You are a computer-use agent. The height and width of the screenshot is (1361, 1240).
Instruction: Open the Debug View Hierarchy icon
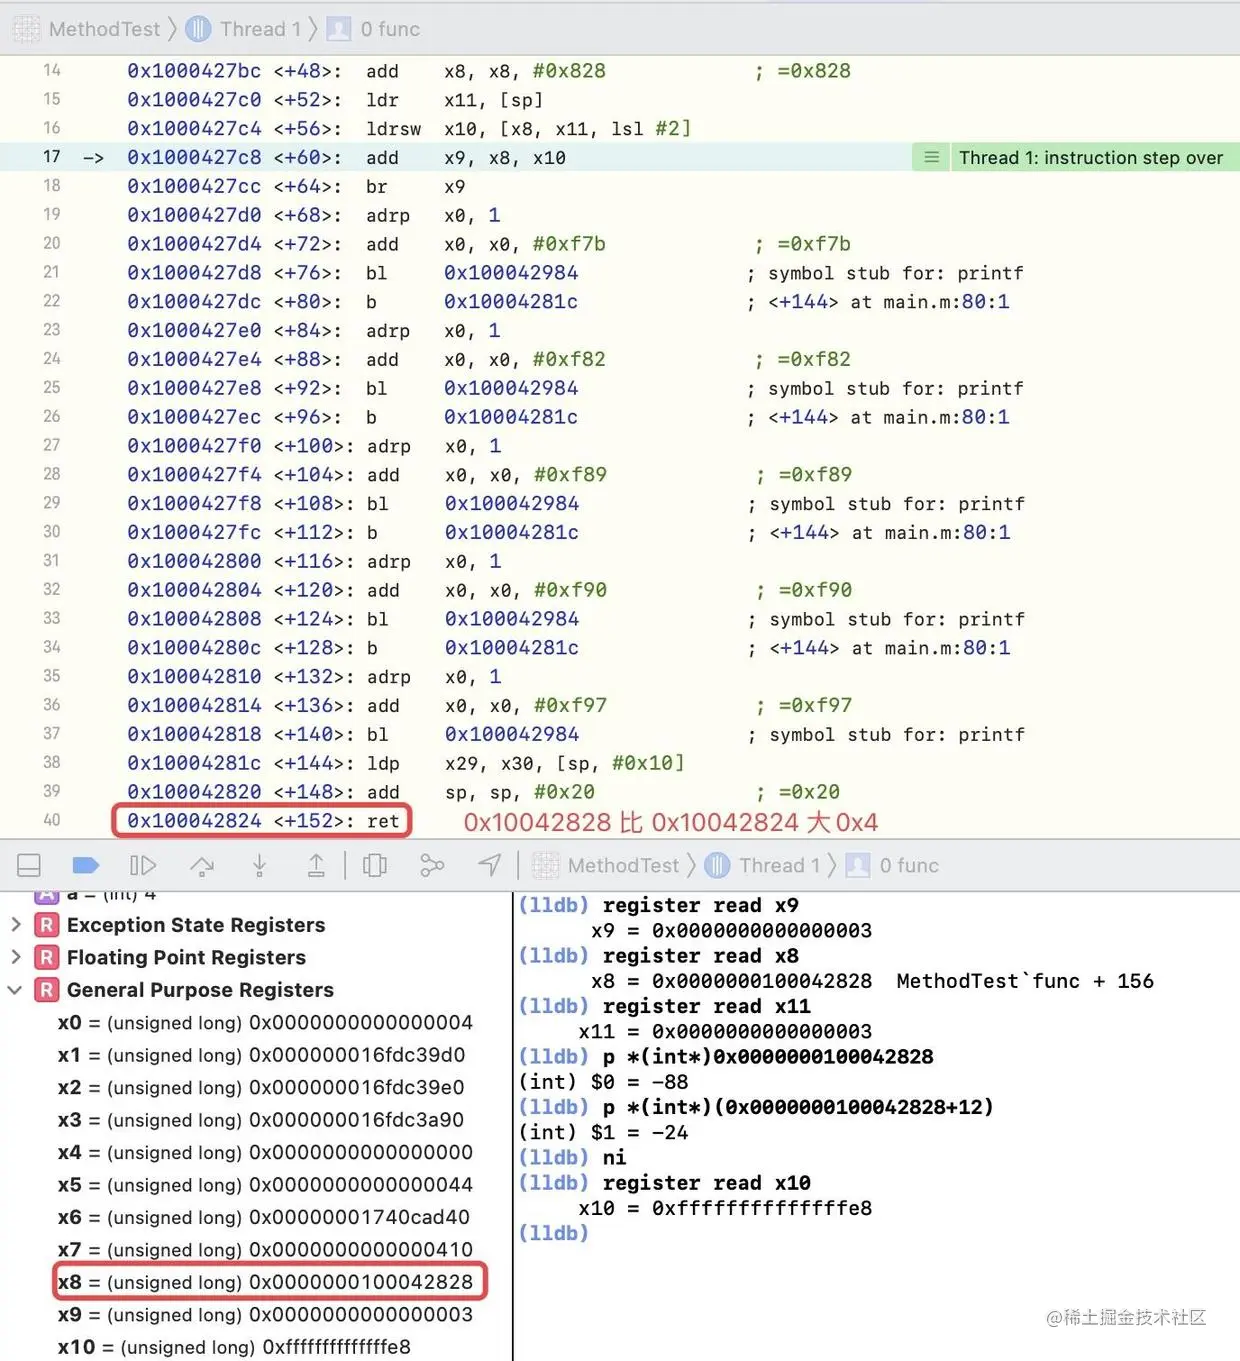pos(375,865)
